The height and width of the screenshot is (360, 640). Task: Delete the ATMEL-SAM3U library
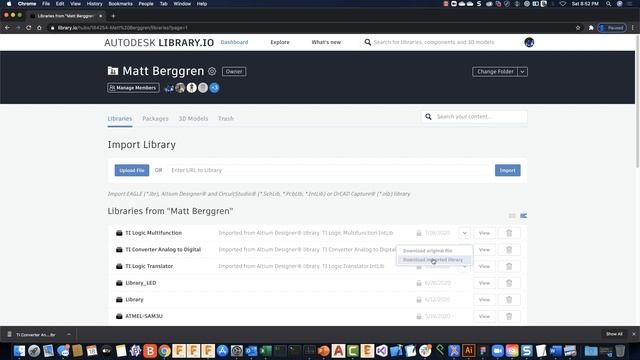pos(509,316)
